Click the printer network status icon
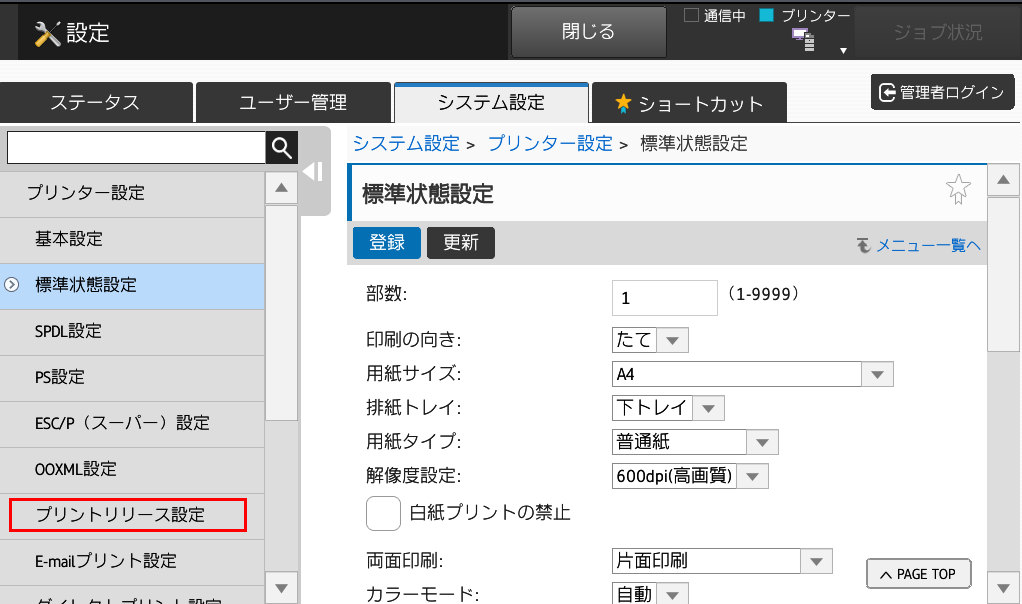Viewport: 1022px width, 604px height. pos(804,39)
